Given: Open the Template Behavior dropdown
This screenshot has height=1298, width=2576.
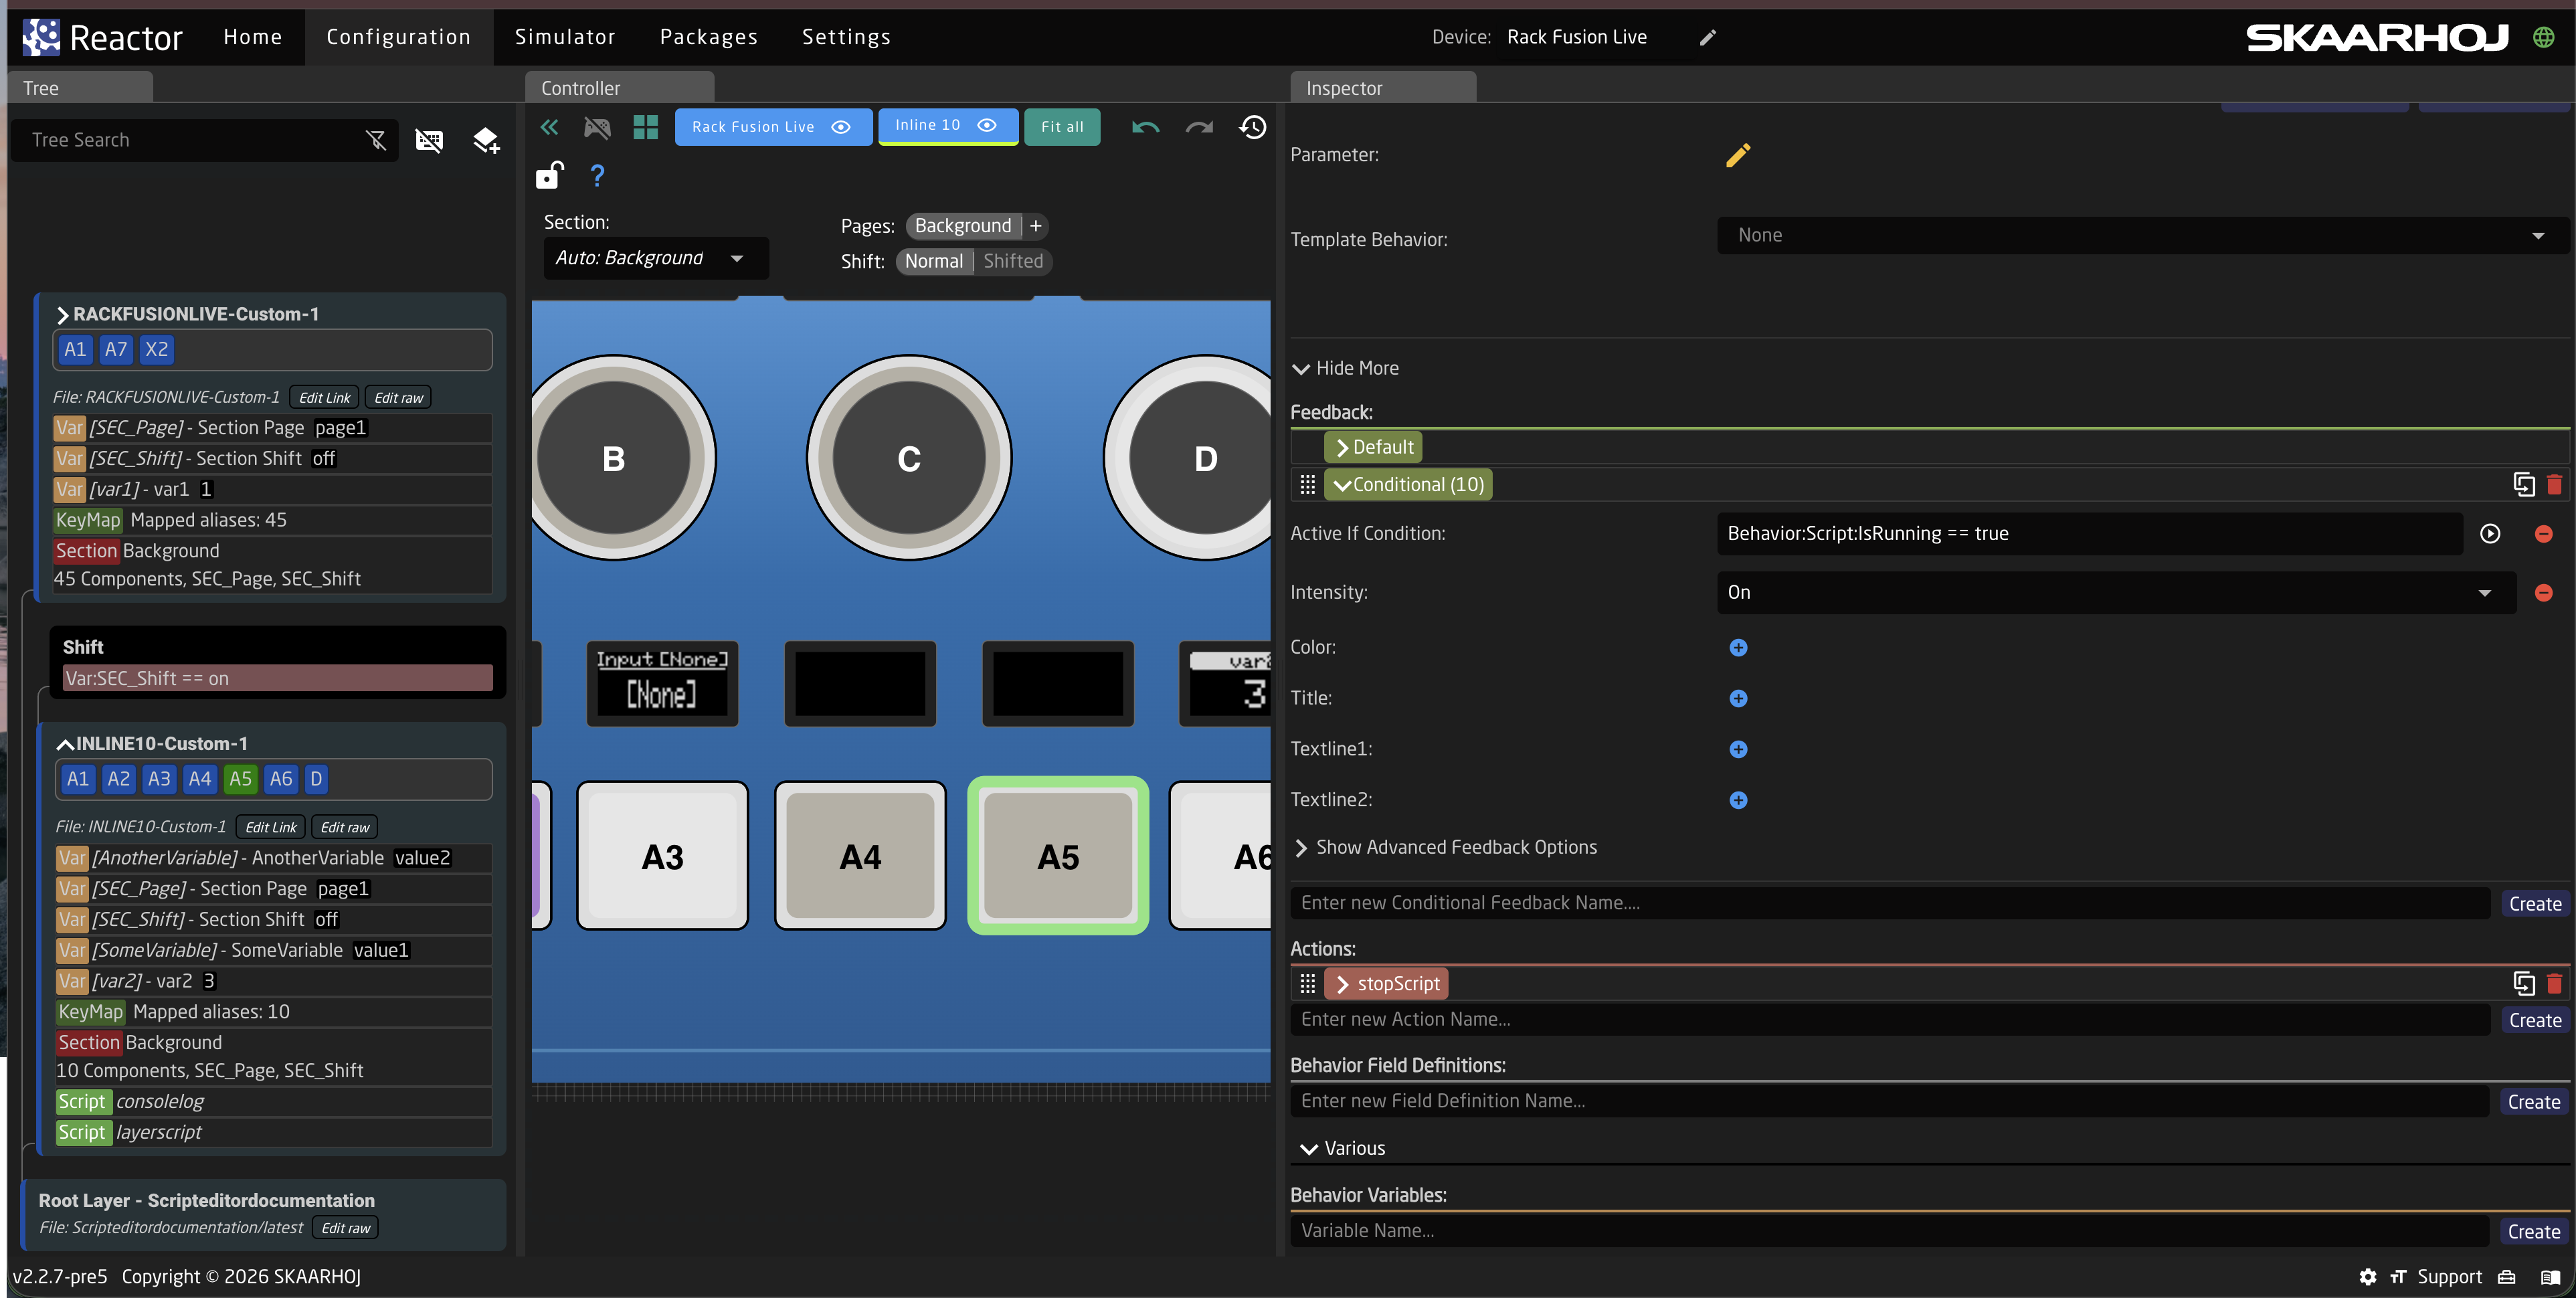Looking at the screenshot, I should pyautogui.click(x=2142, y=236).
